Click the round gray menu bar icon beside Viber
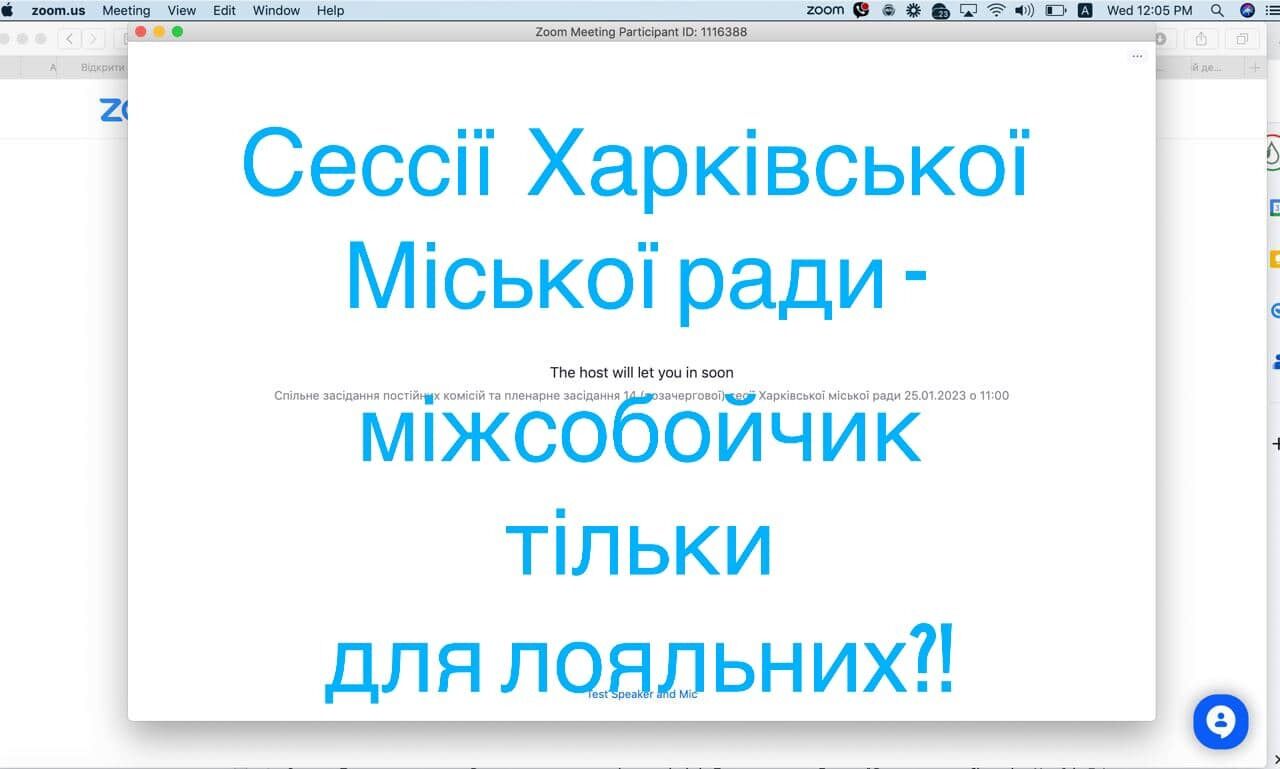Image resolution: width=1280 pixels, height=769 pixels. 889,10
